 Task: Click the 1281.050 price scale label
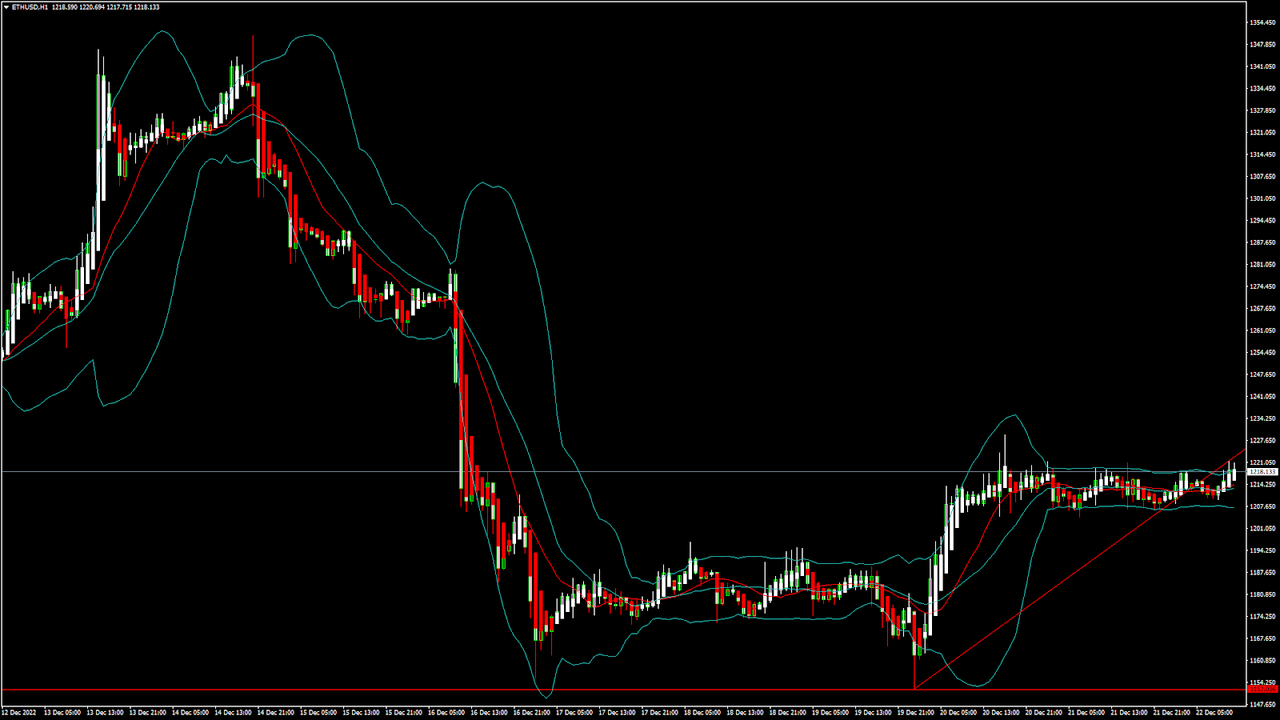[1264, 264]
